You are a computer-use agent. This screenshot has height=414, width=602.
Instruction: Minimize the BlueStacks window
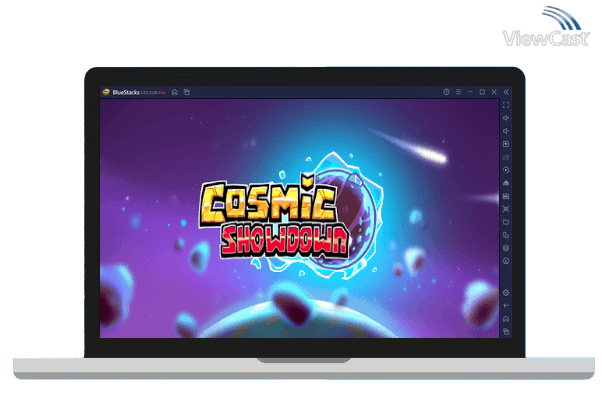(470, 92)
